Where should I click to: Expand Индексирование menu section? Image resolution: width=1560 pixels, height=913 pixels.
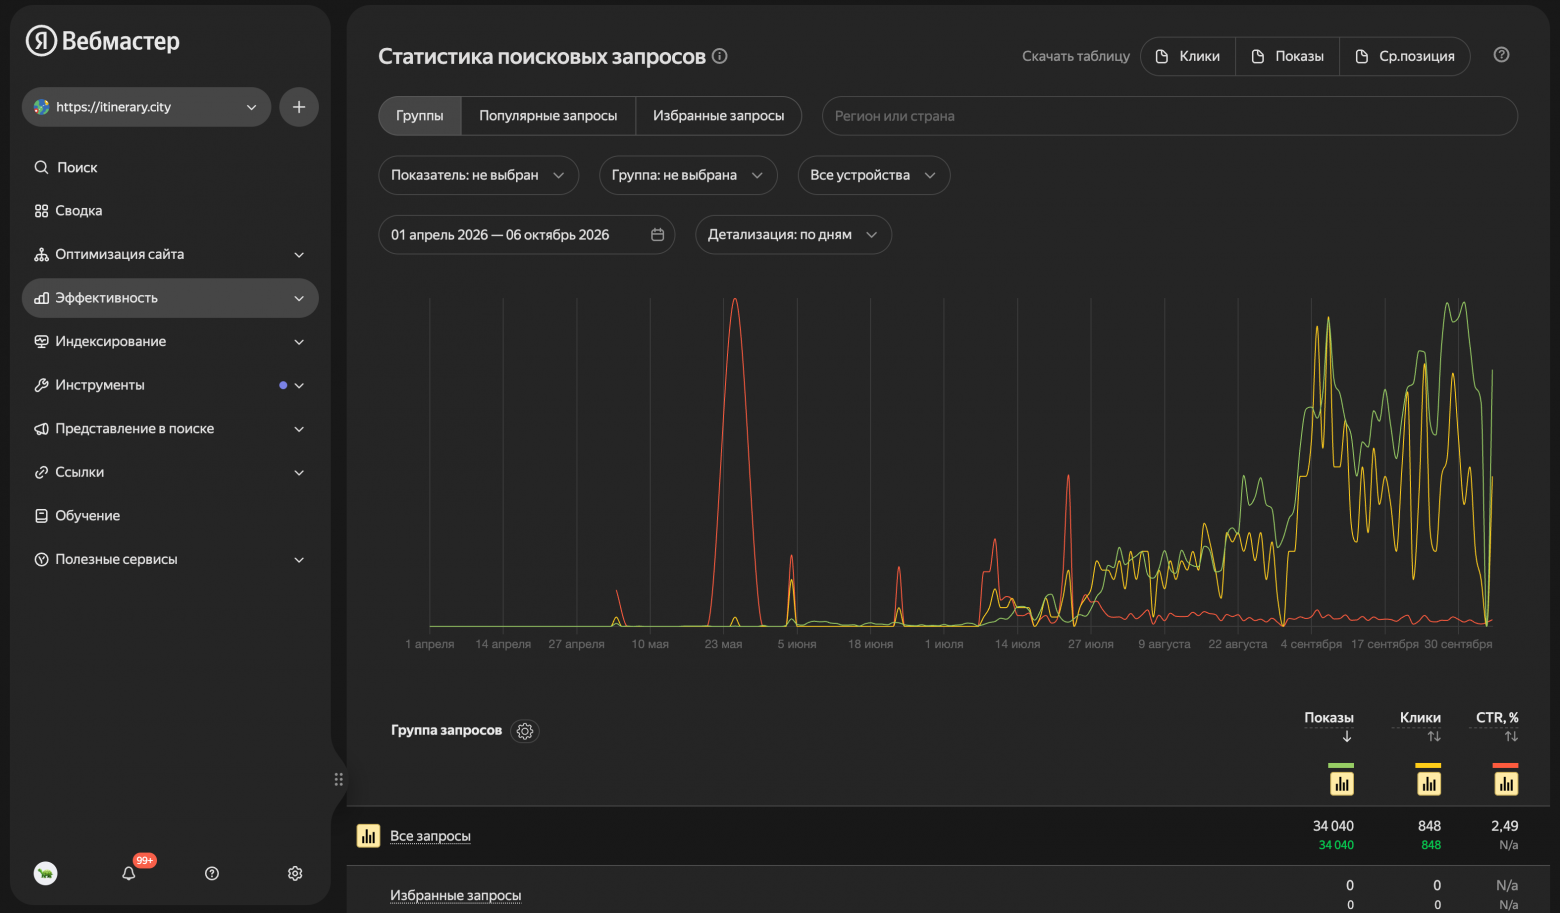[x=170, y=341]
